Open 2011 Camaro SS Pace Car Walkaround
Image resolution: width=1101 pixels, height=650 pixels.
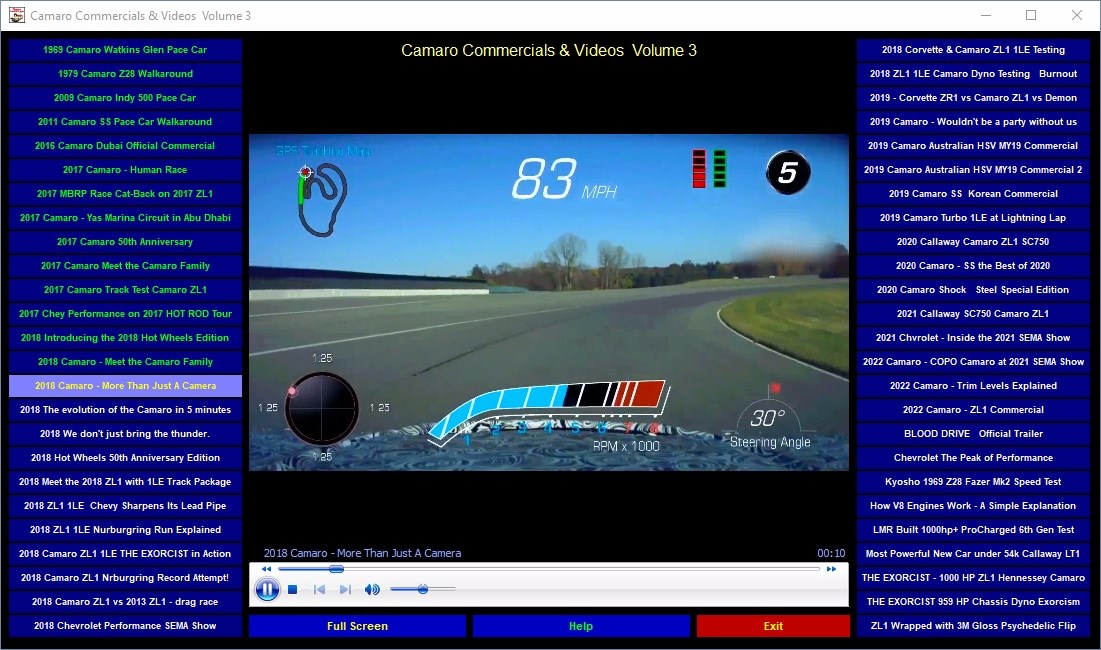[125, 121]
